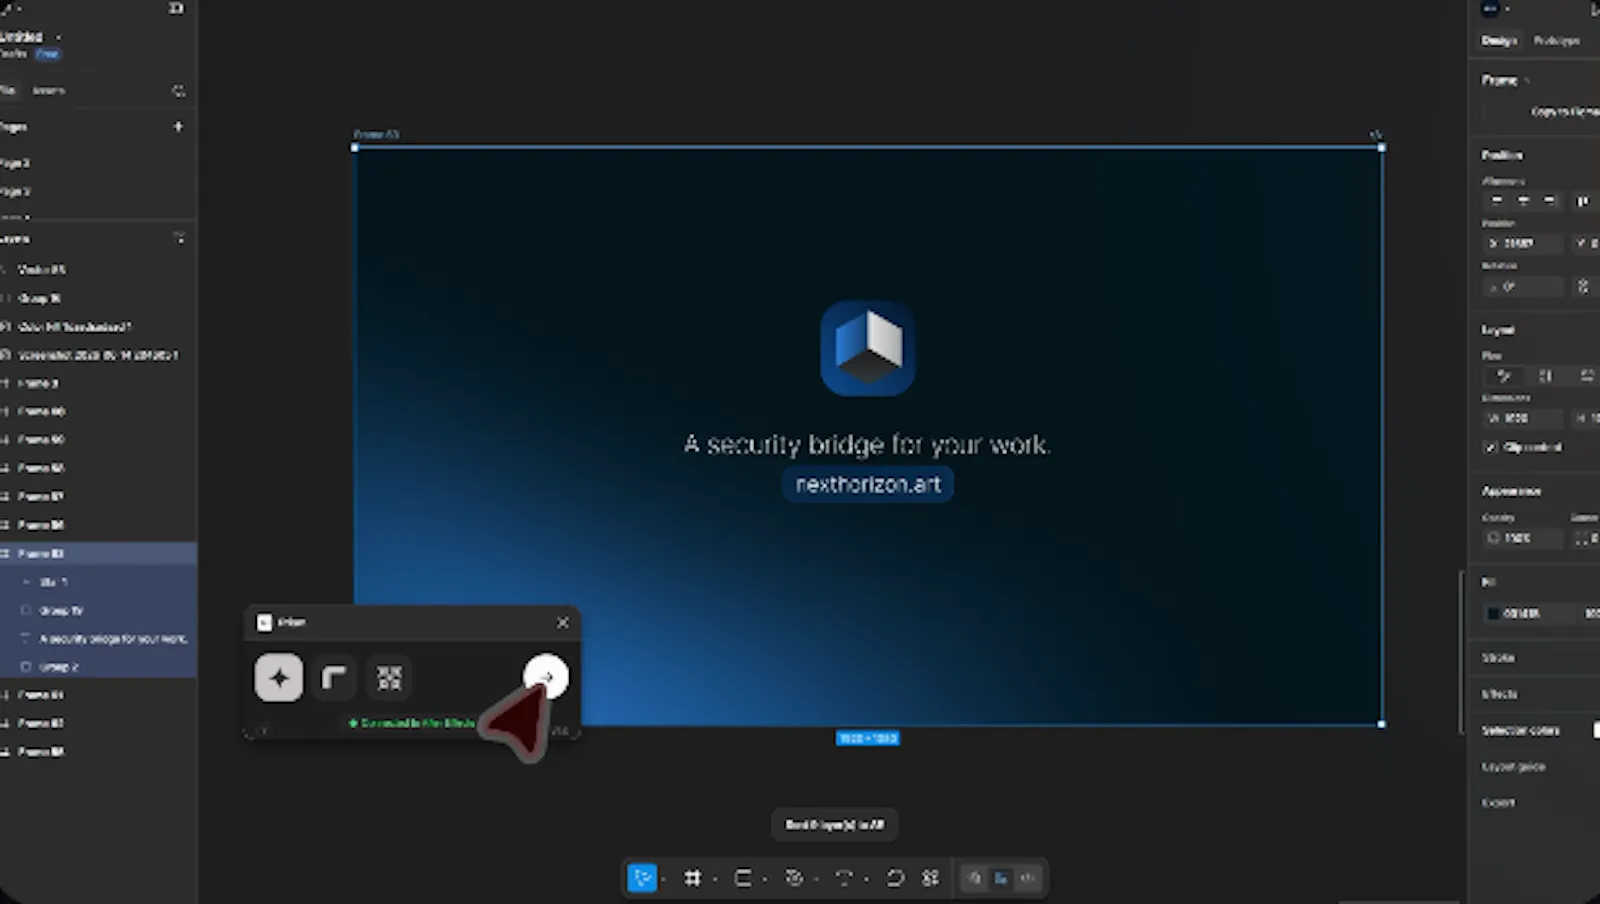Click the grid pattern icon in the plugin
The image size is (1600, 904).
(x=389, y=678)
